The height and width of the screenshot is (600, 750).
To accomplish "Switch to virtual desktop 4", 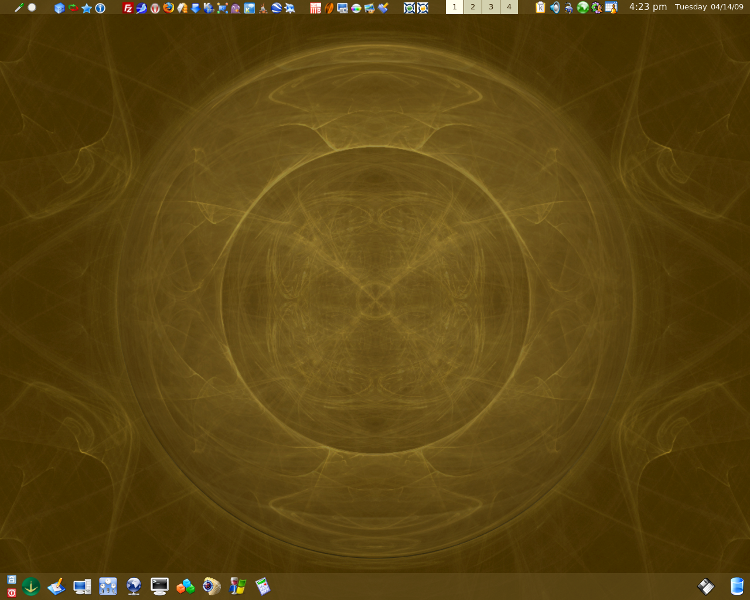I will [509, 7].
